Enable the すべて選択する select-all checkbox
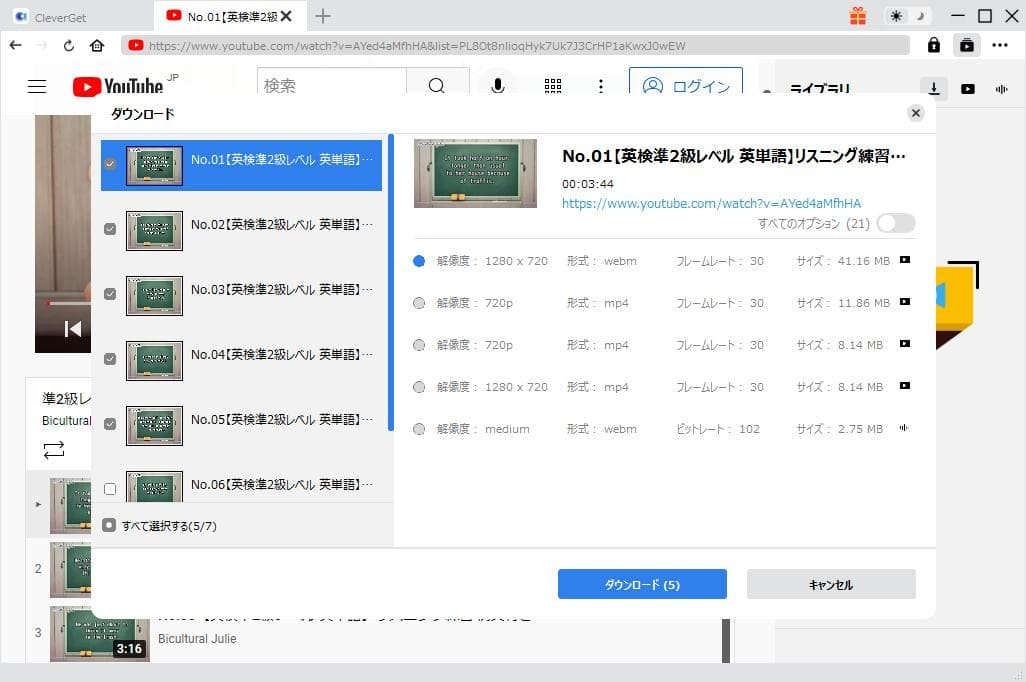 [110, 524]
